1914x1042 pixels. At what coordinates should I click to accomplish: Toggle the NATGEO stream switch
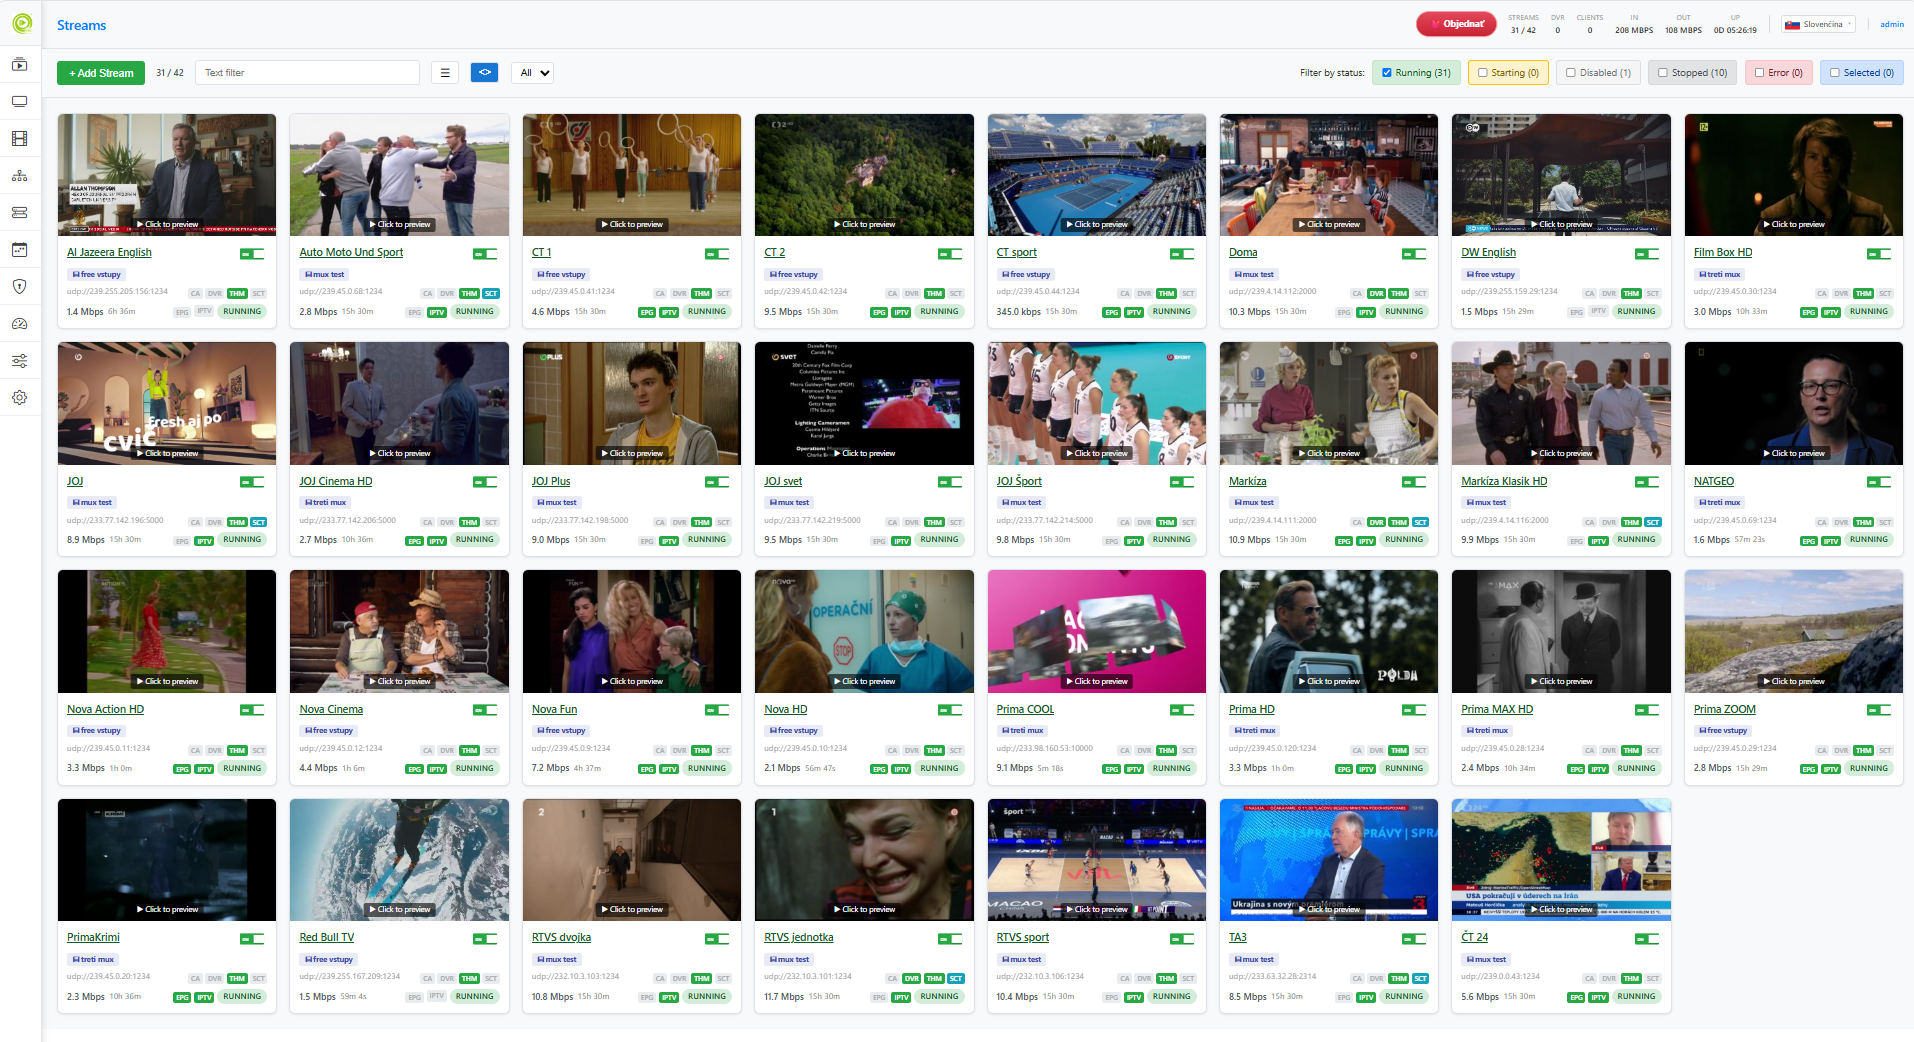1879,482
